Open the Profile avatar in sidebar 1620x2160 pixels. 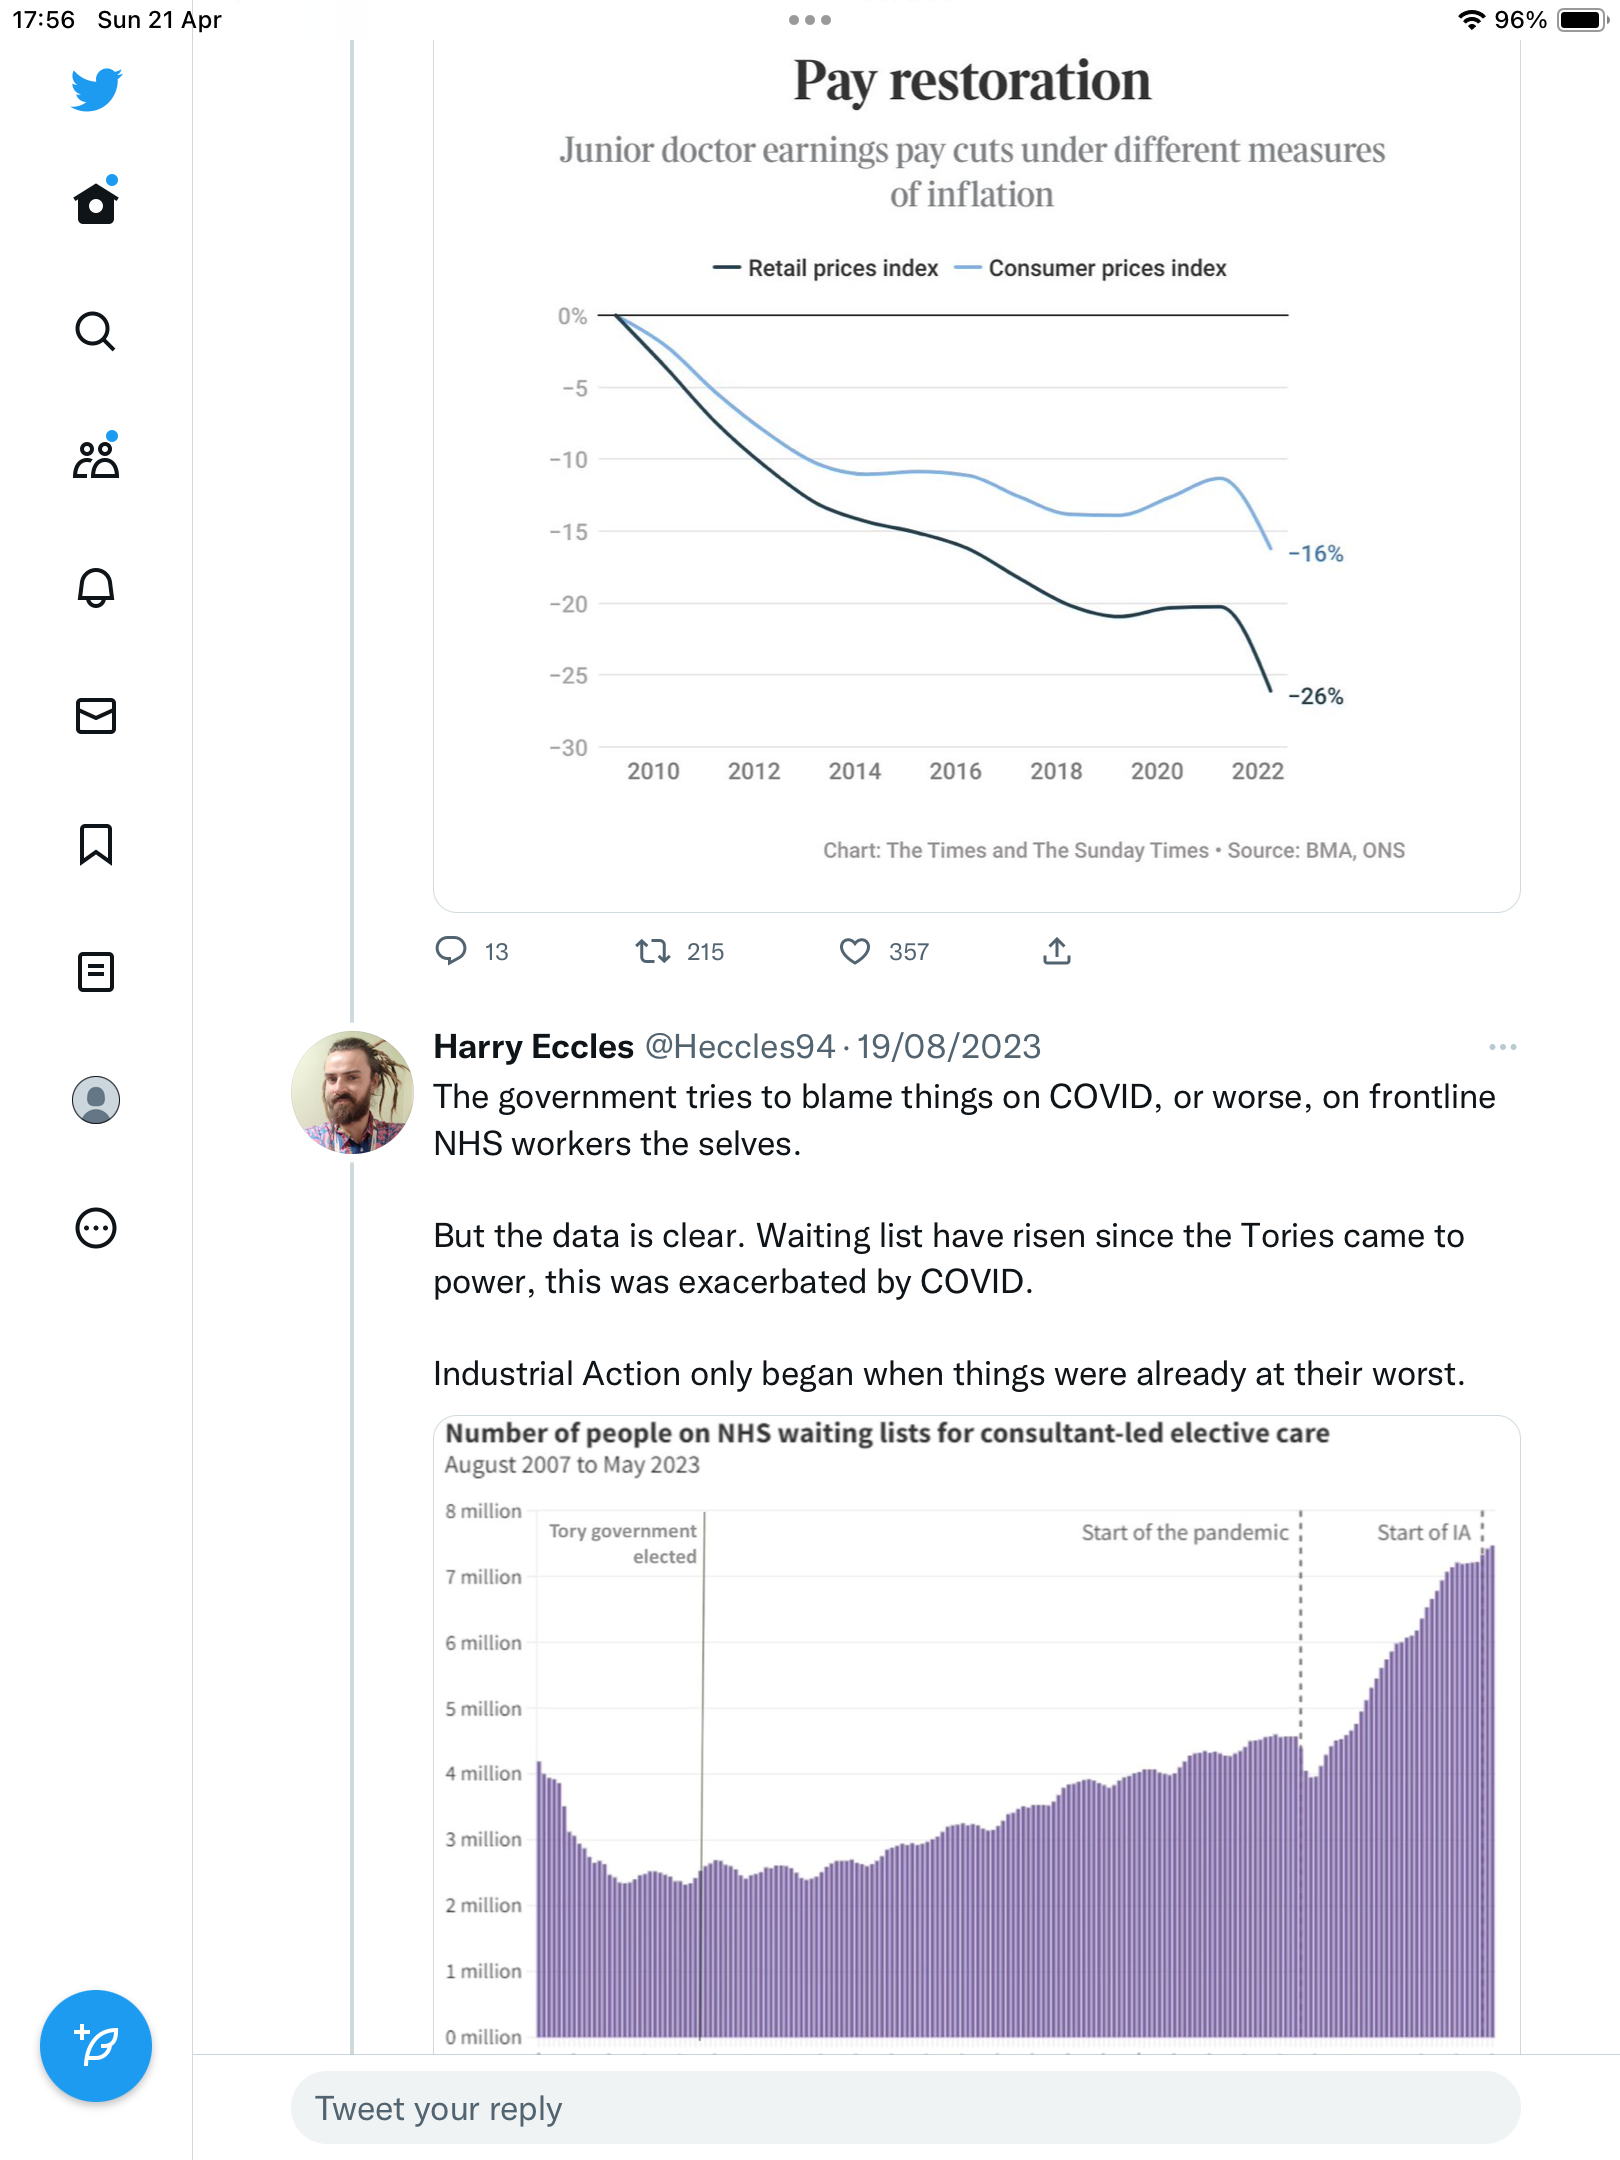(x=96, y=1100)
